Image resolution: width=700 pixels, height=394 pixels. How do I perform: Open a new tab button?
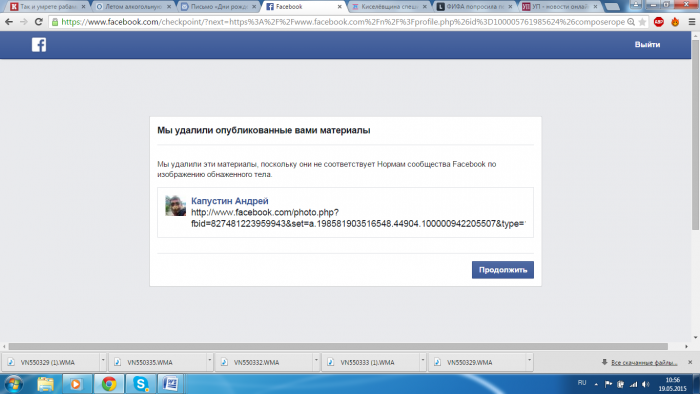click(x=612, y=7)
